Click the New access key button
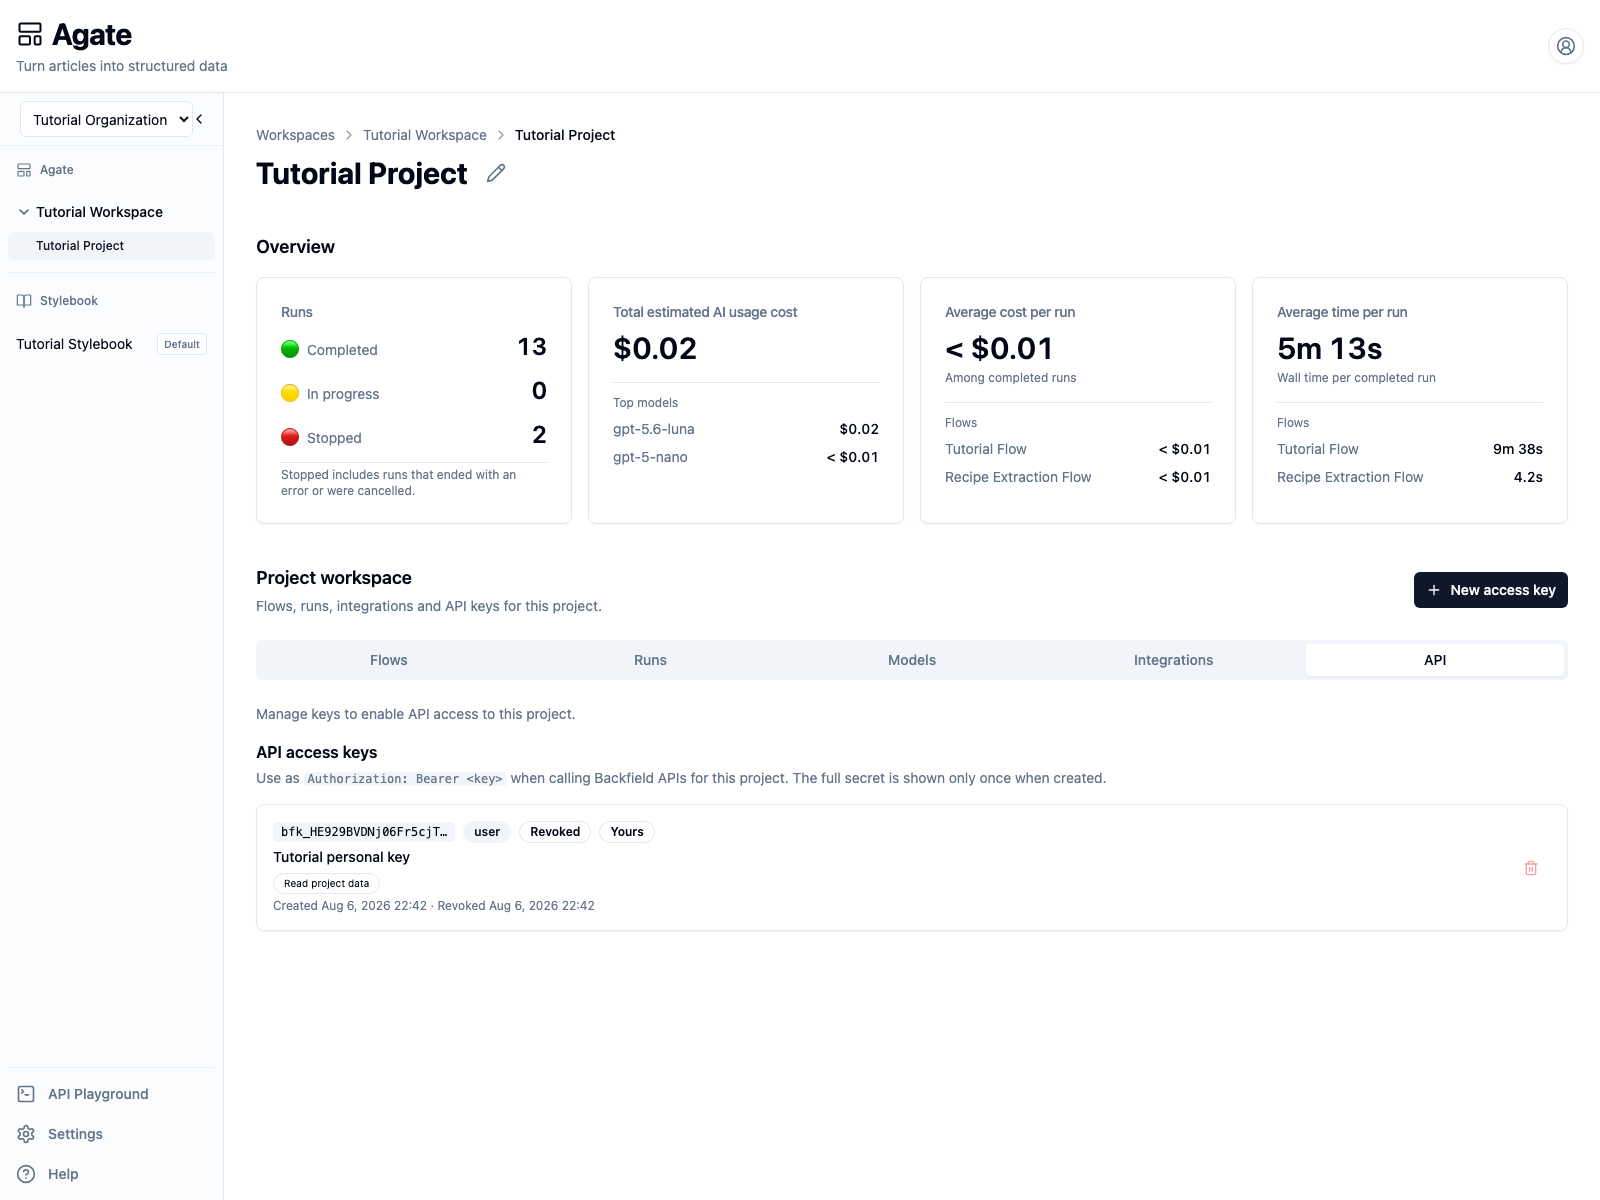Image resolution: width=1600 pixels, height=1200 pixels. coord(1490,590)
